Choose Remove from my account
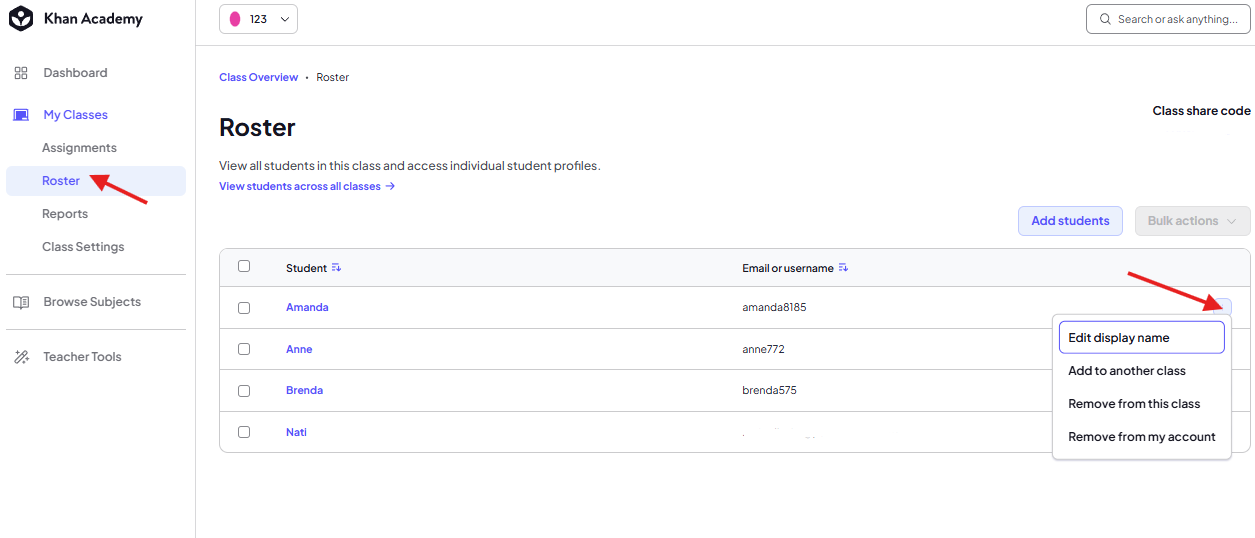 (1141, 437)
